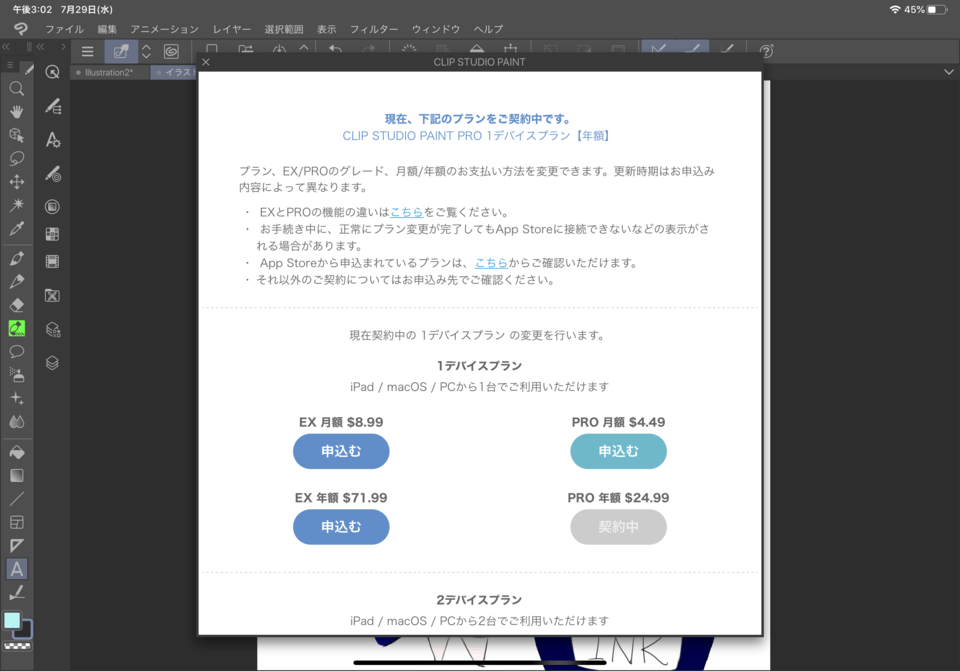Viewport: 960px width, 671px height.
Task: Click 申込む under EX 月額 $8.99
Action: 341,451
